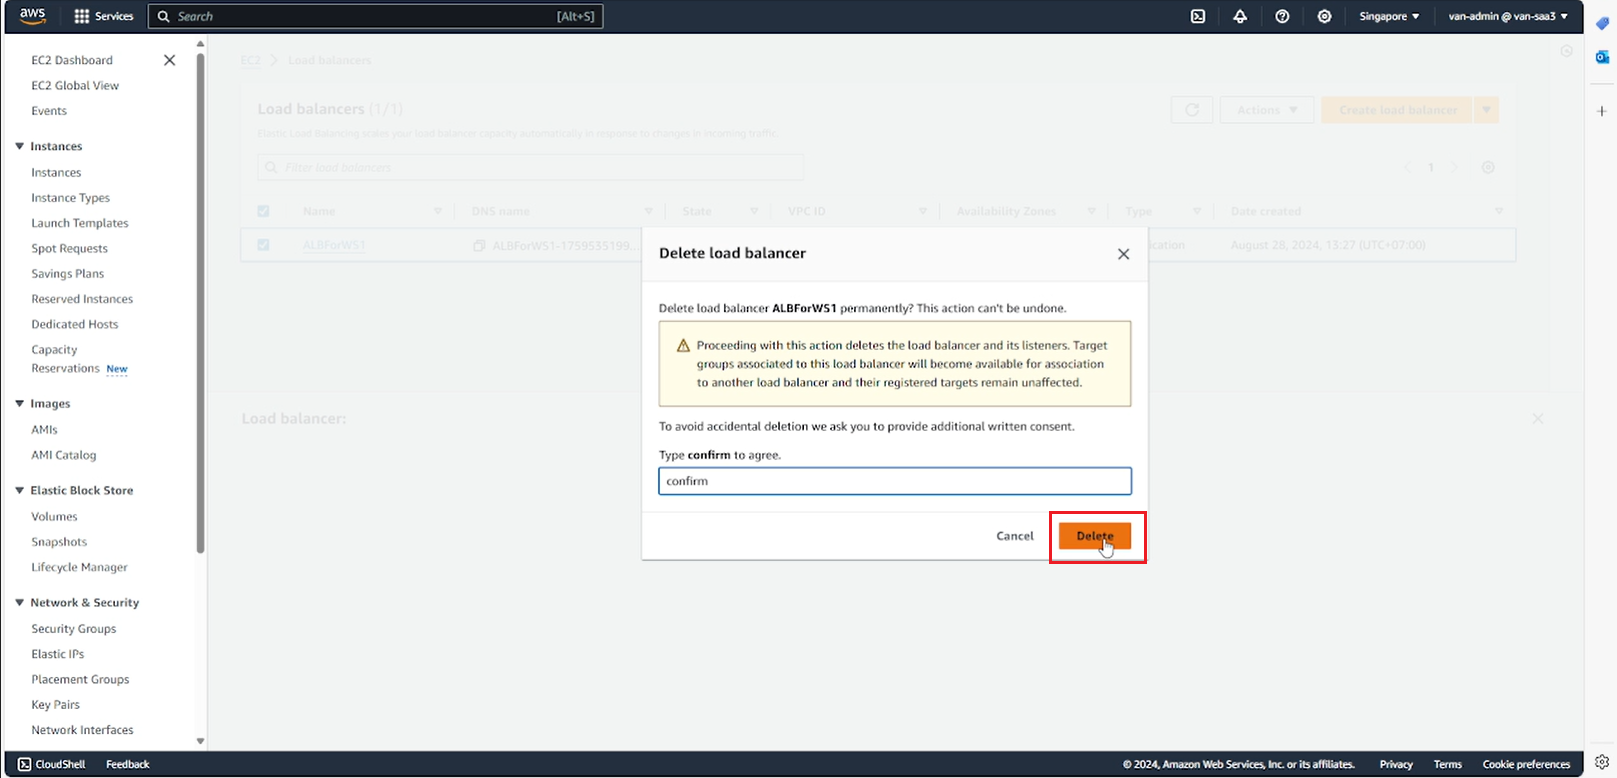Open Dedicated Hosts
Screen dimensions: 1617x778
coord(75,324)
